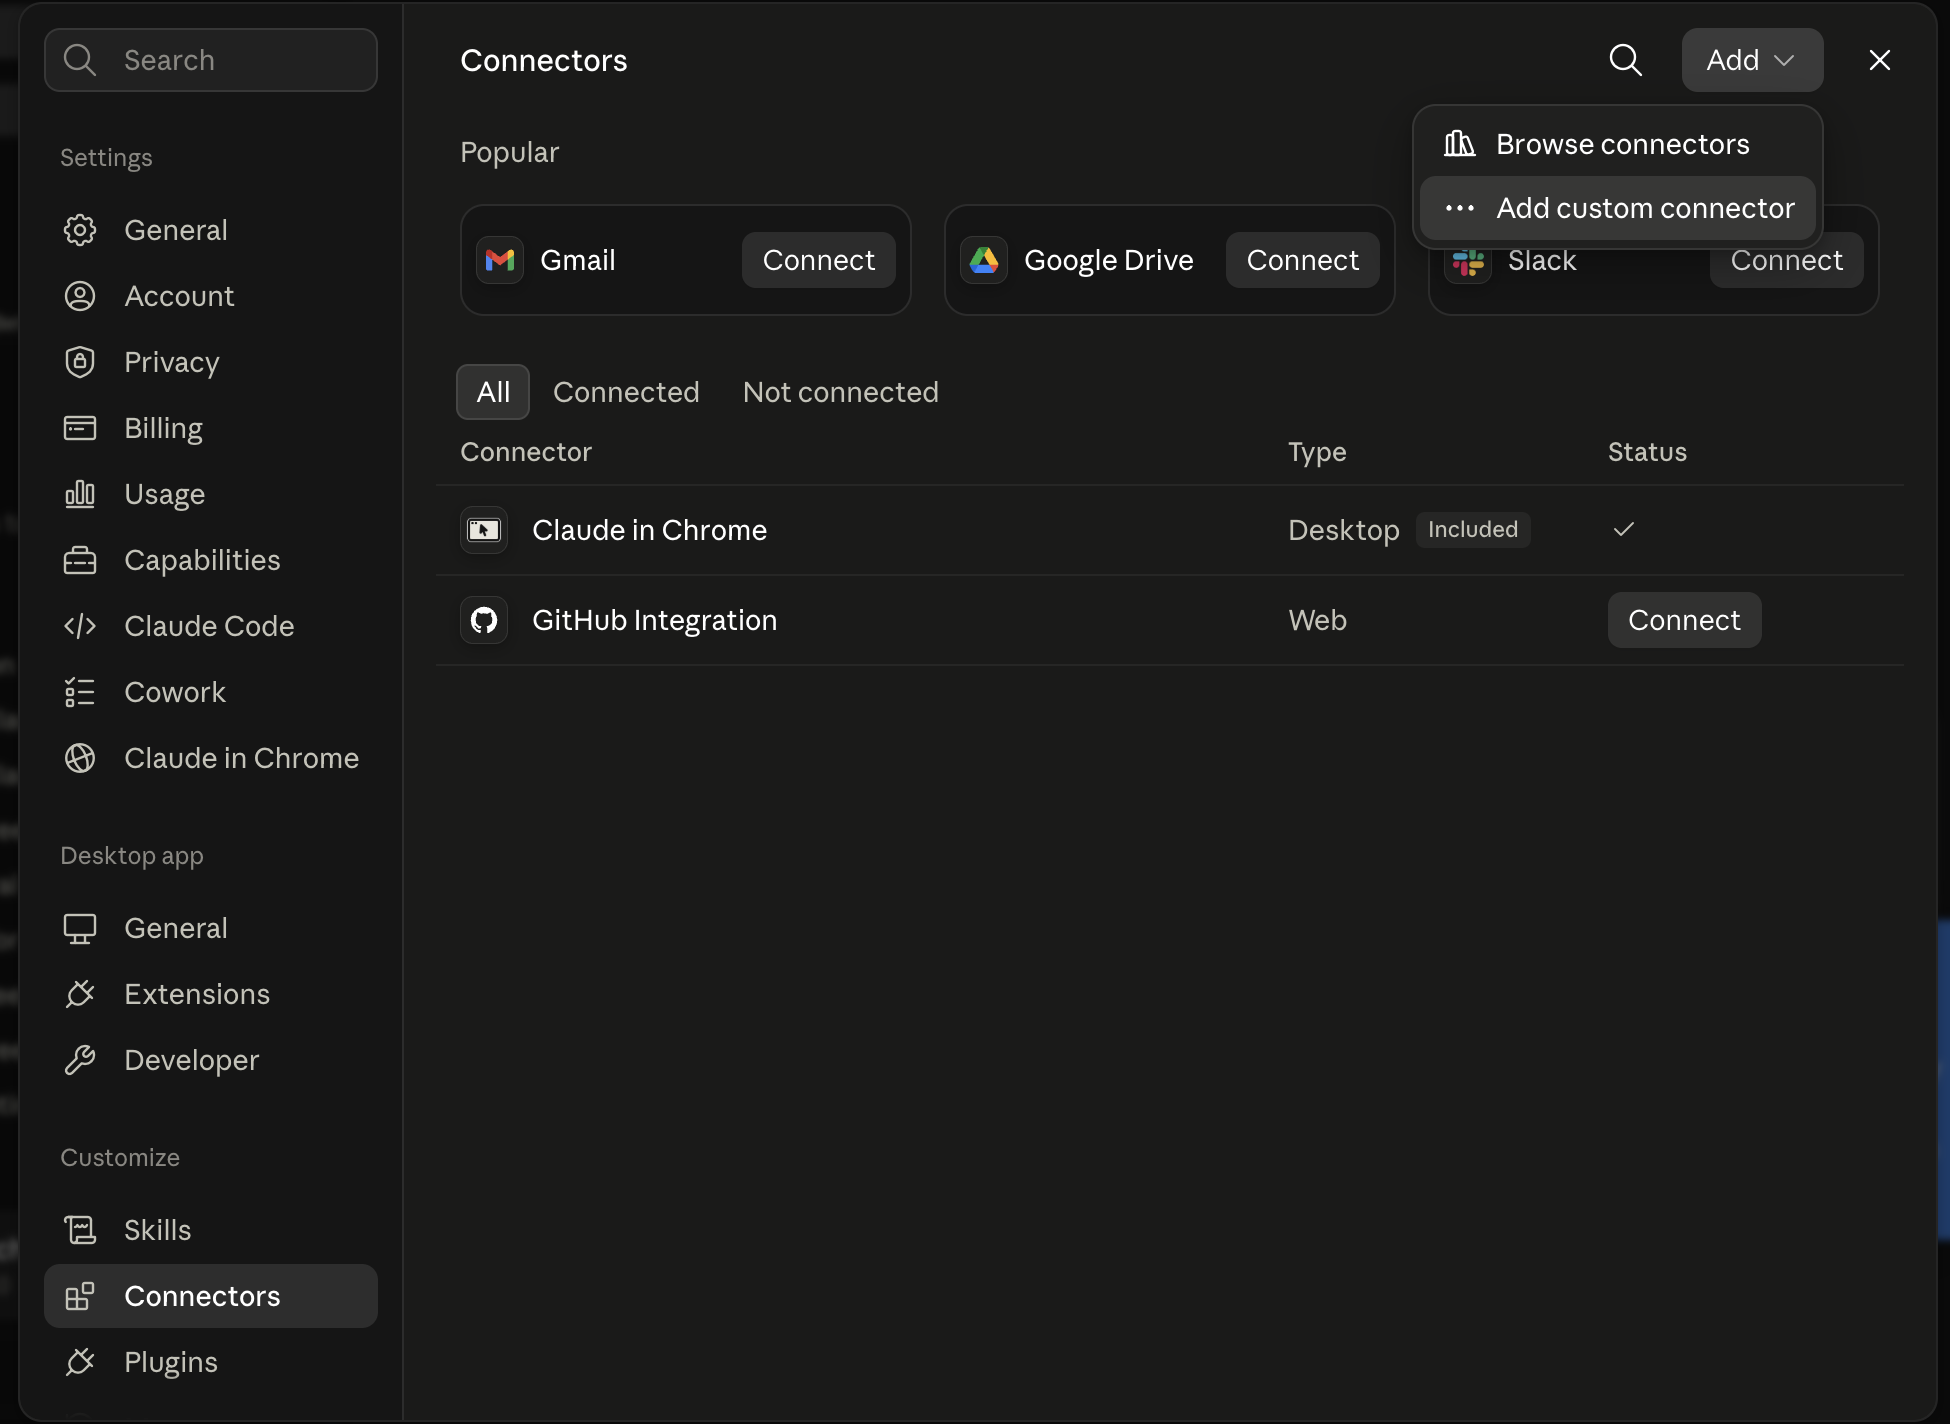Go to the Claude Code settings page
The image size is (1950, 1424).
[x=211, y=626]
